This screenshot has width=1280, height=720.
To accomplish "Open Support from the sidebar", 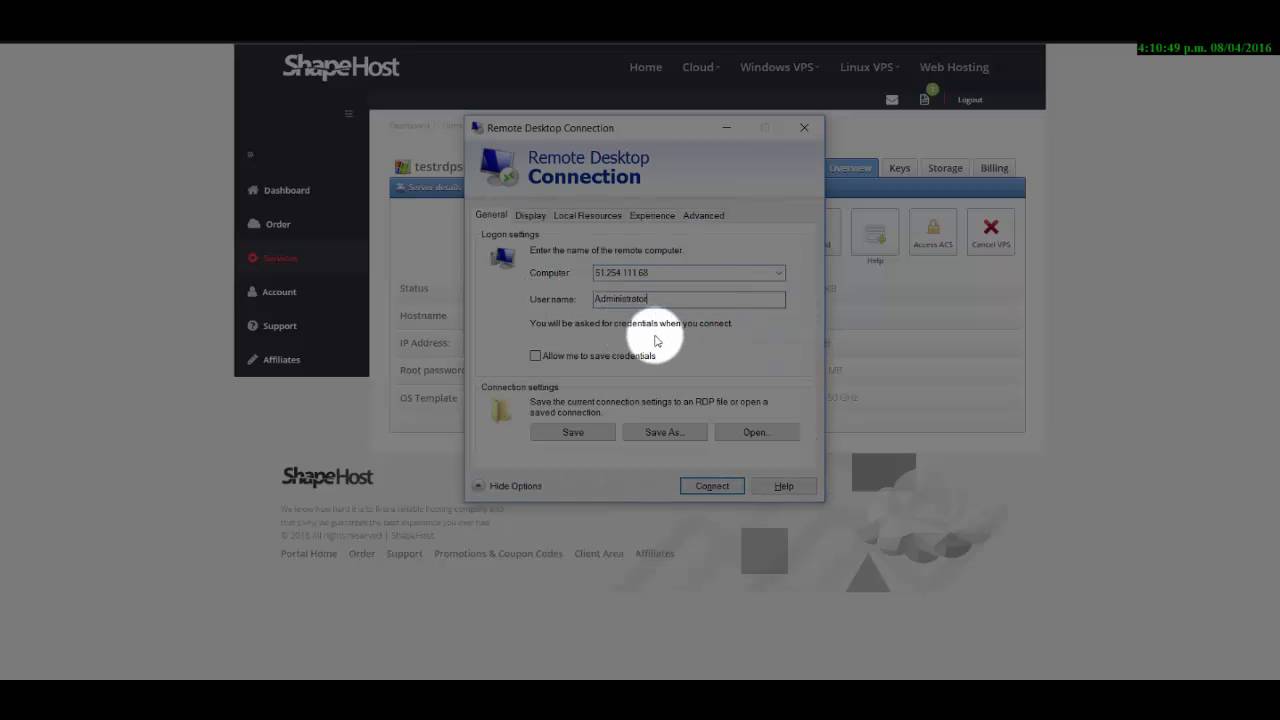I will [x=272, y=326].
